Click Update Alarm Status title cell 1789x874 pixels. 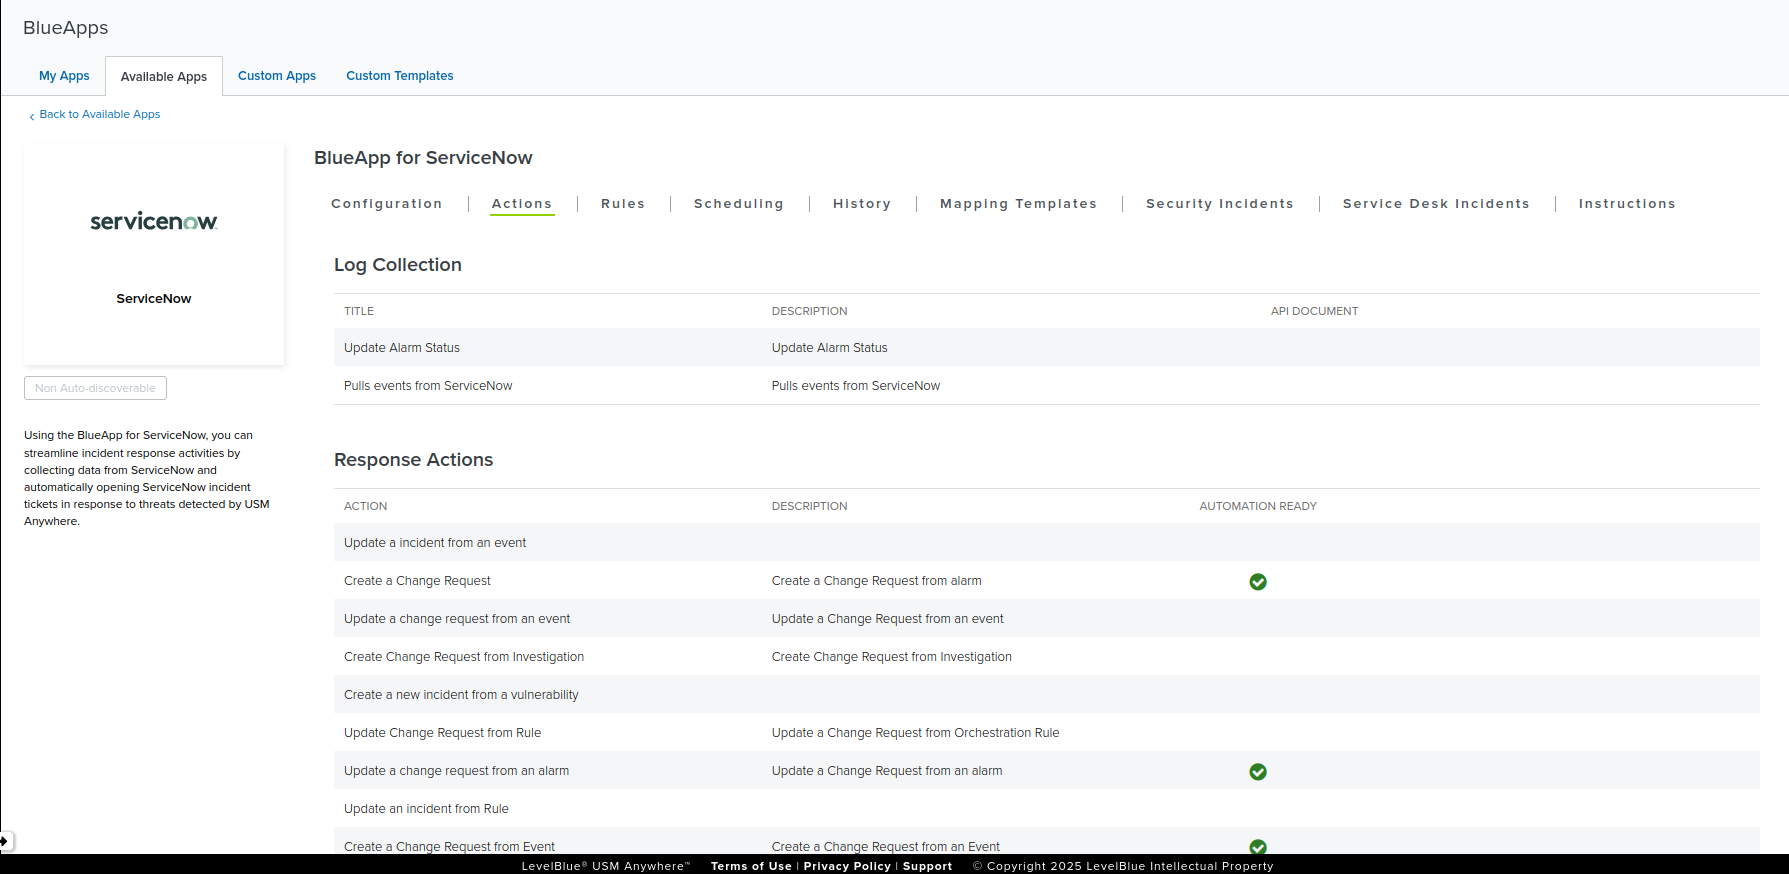coord(402,348)
